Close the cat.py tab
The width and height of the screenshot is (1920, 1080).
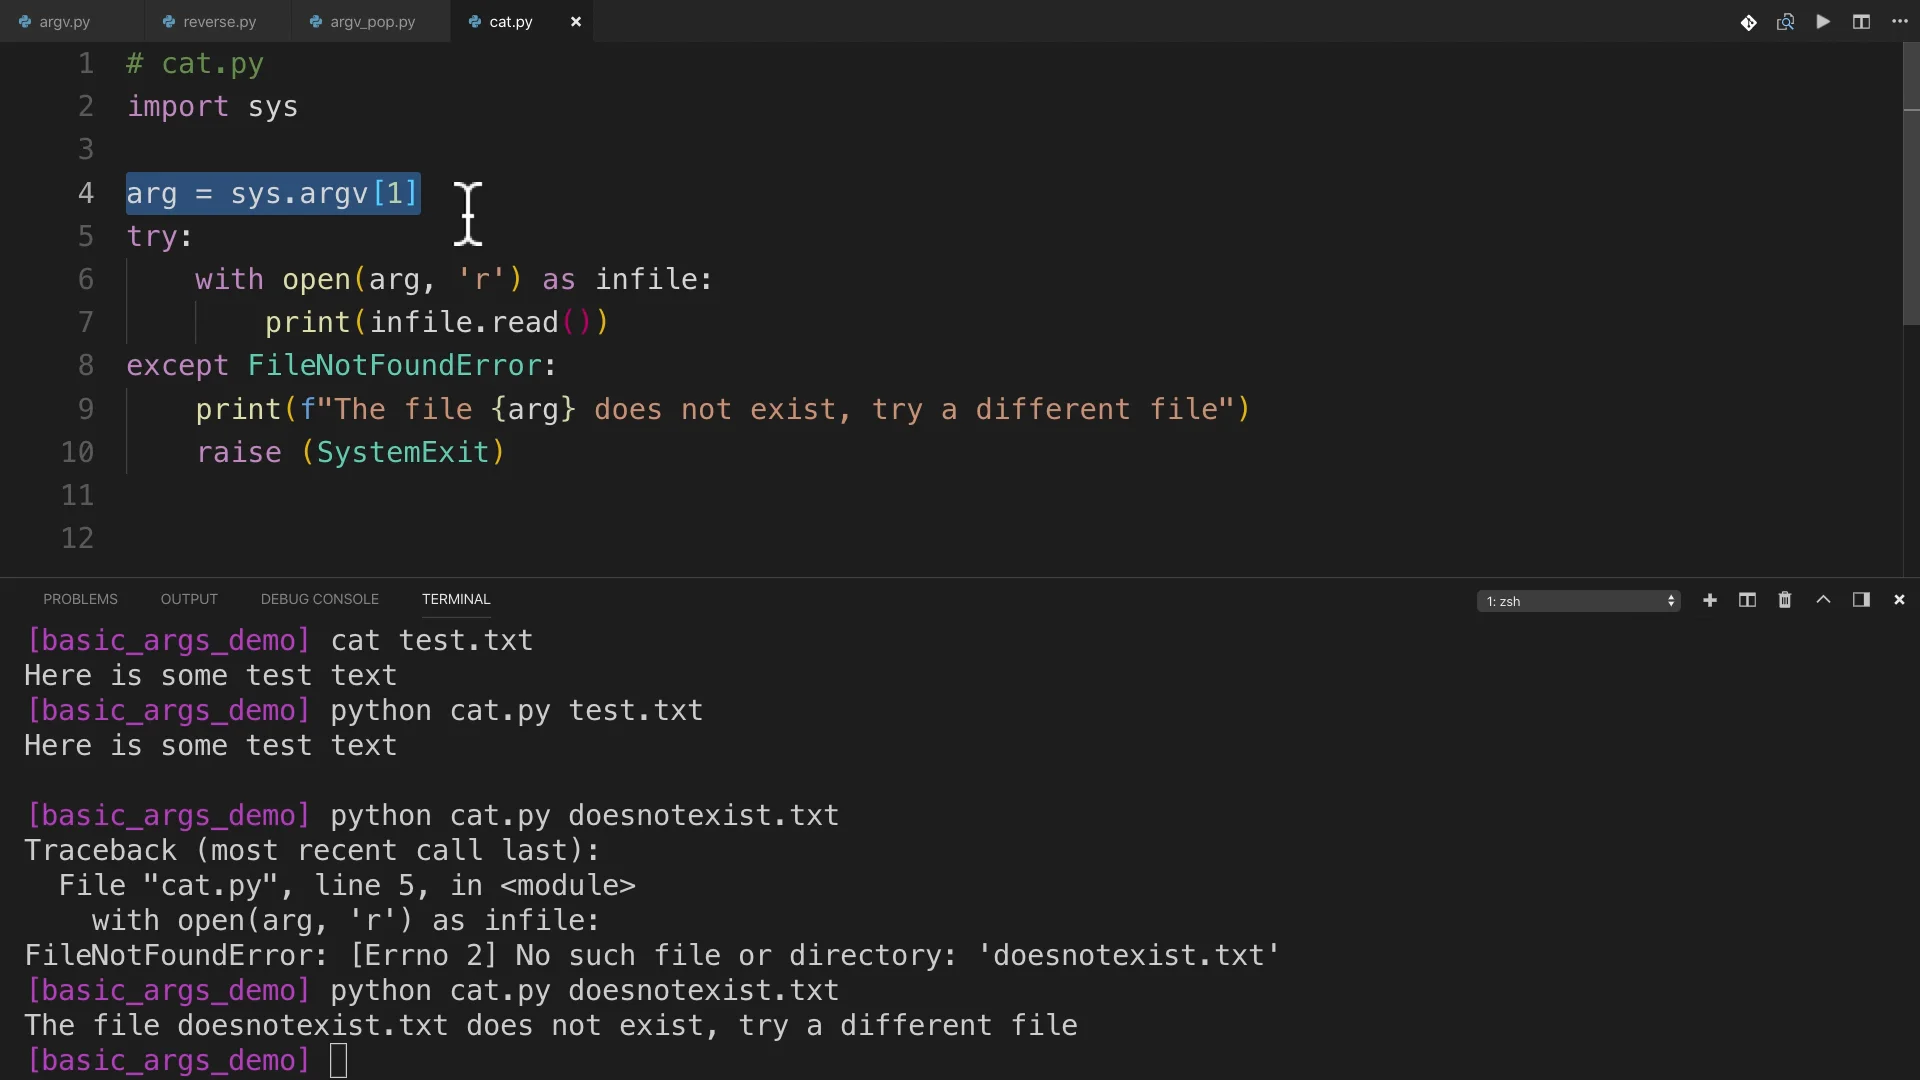pos(576,22)
